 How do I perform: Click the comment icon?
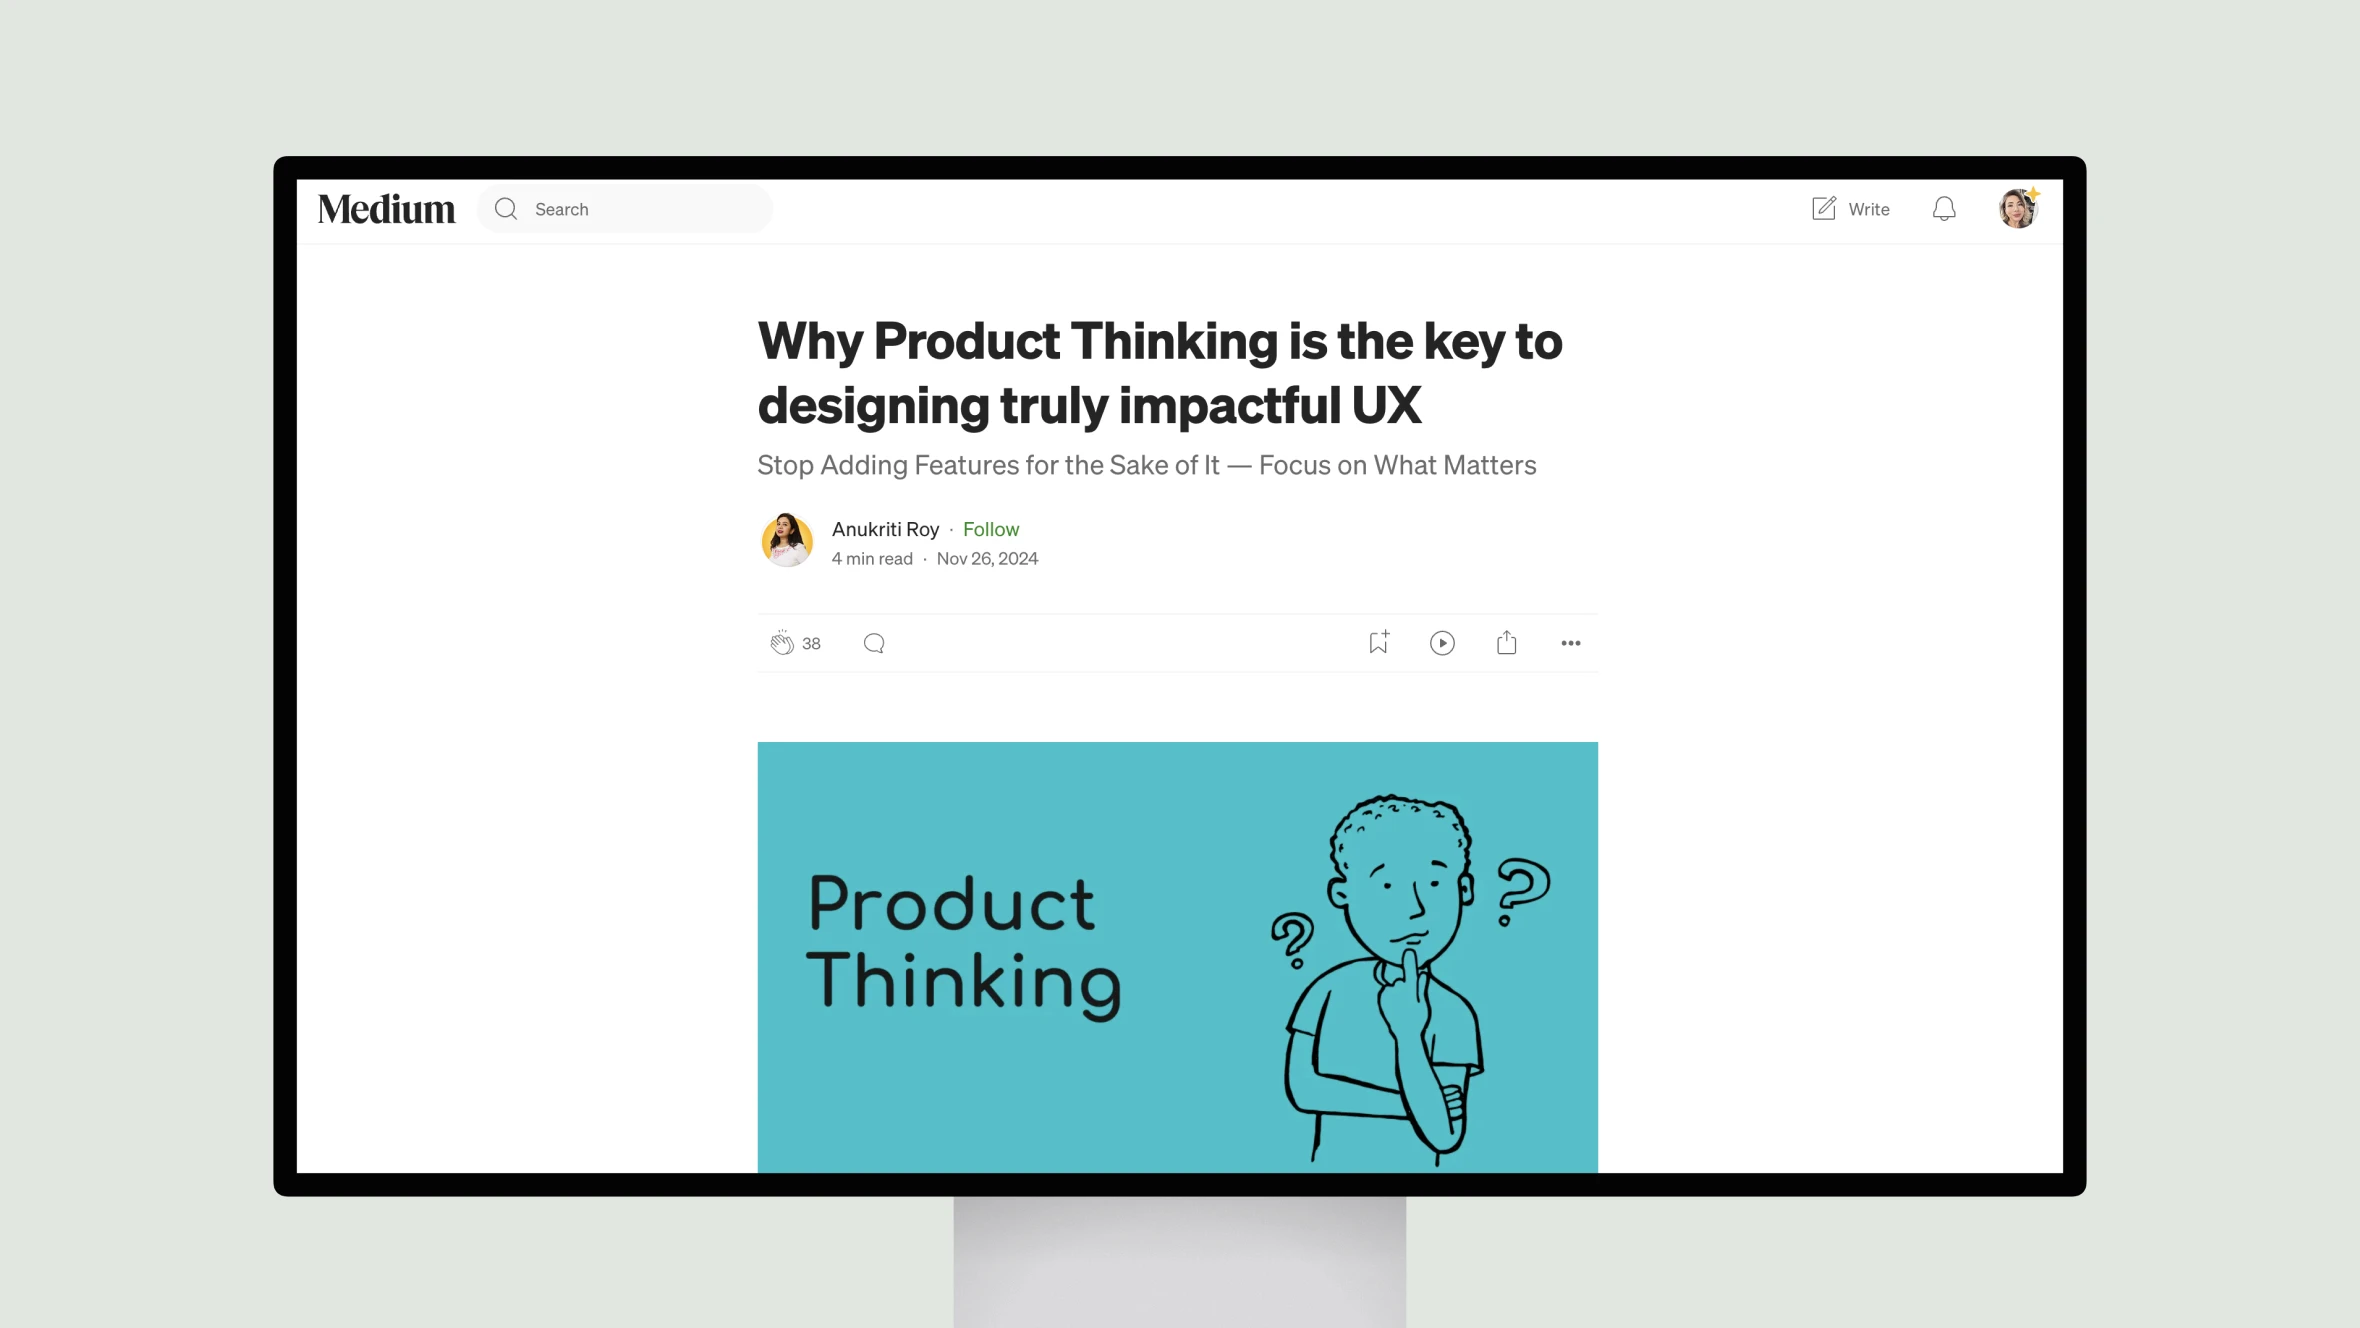point(874,642)
